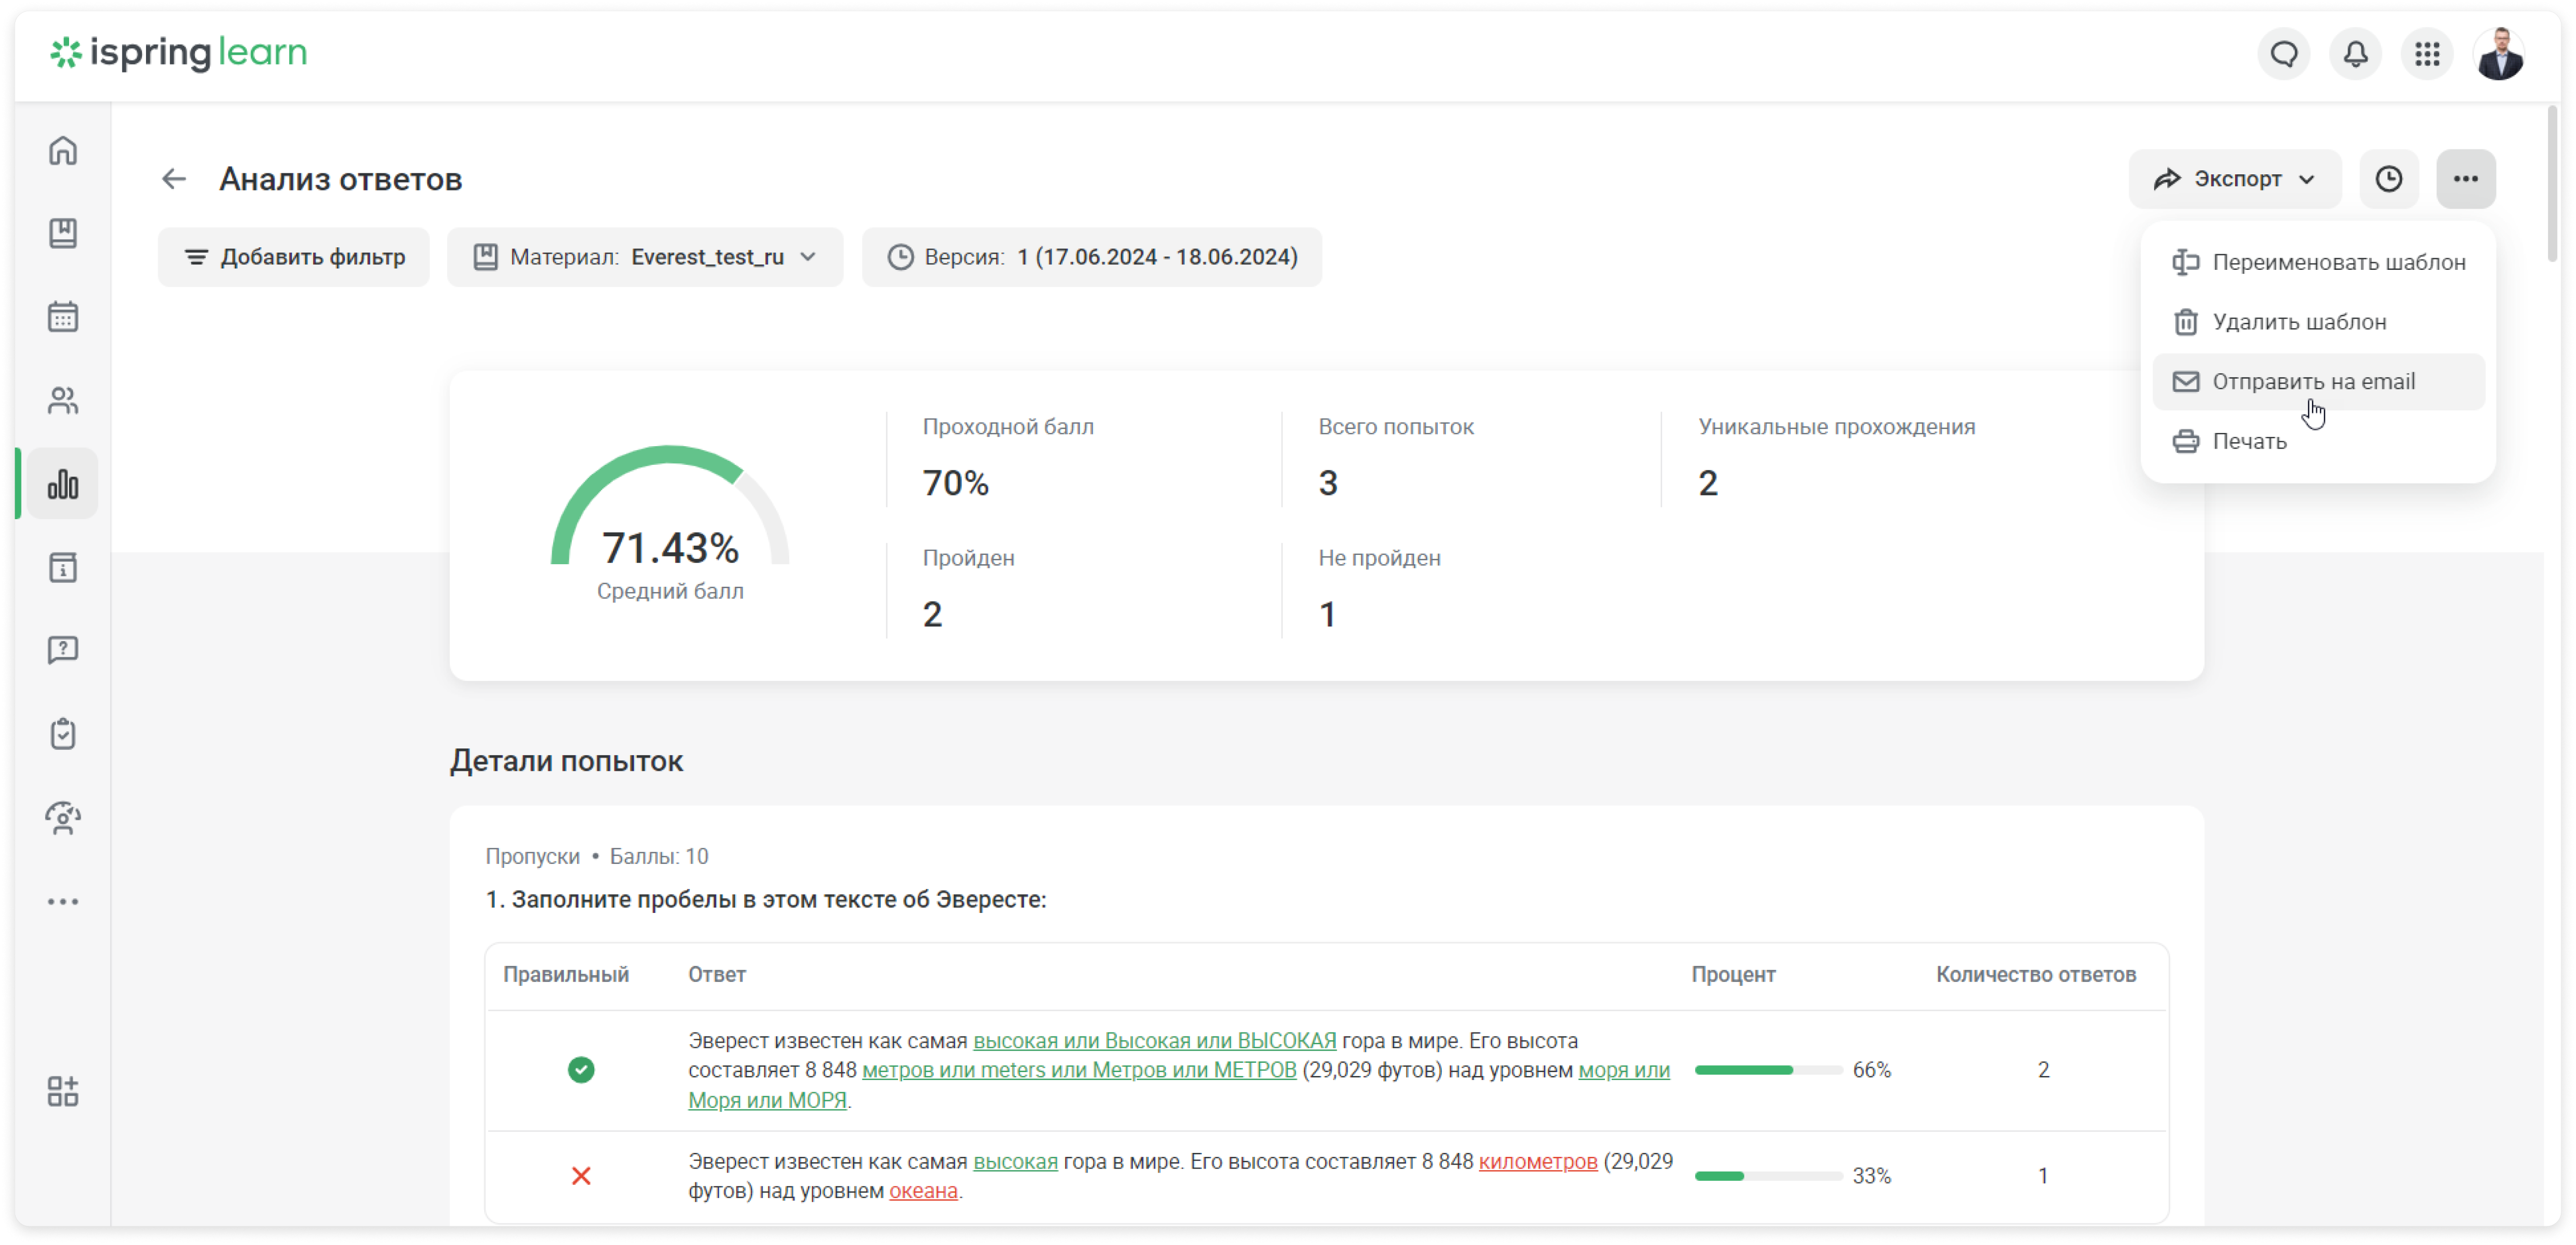Click the red underlined word океана
2576x1245 pixels.
point(923,1191)
